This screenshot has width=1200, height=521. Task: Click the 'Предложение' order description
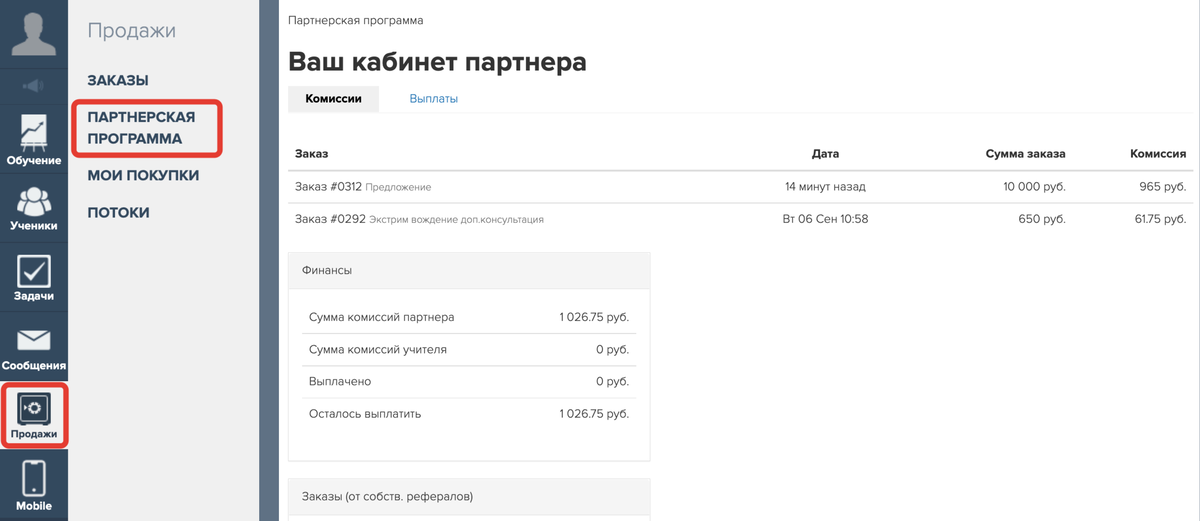click(398, 187)
